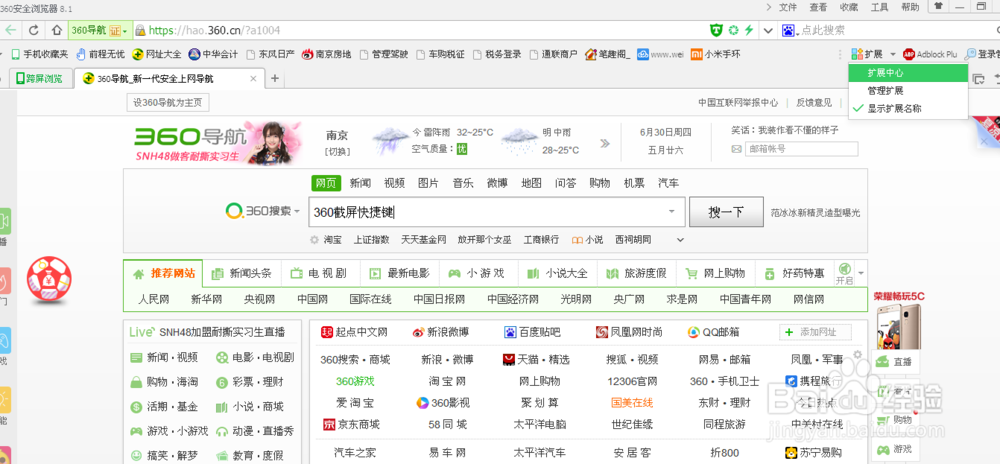Close the 360导航 tab
This screenshot has height=464, width=1000.
[253, 79]
